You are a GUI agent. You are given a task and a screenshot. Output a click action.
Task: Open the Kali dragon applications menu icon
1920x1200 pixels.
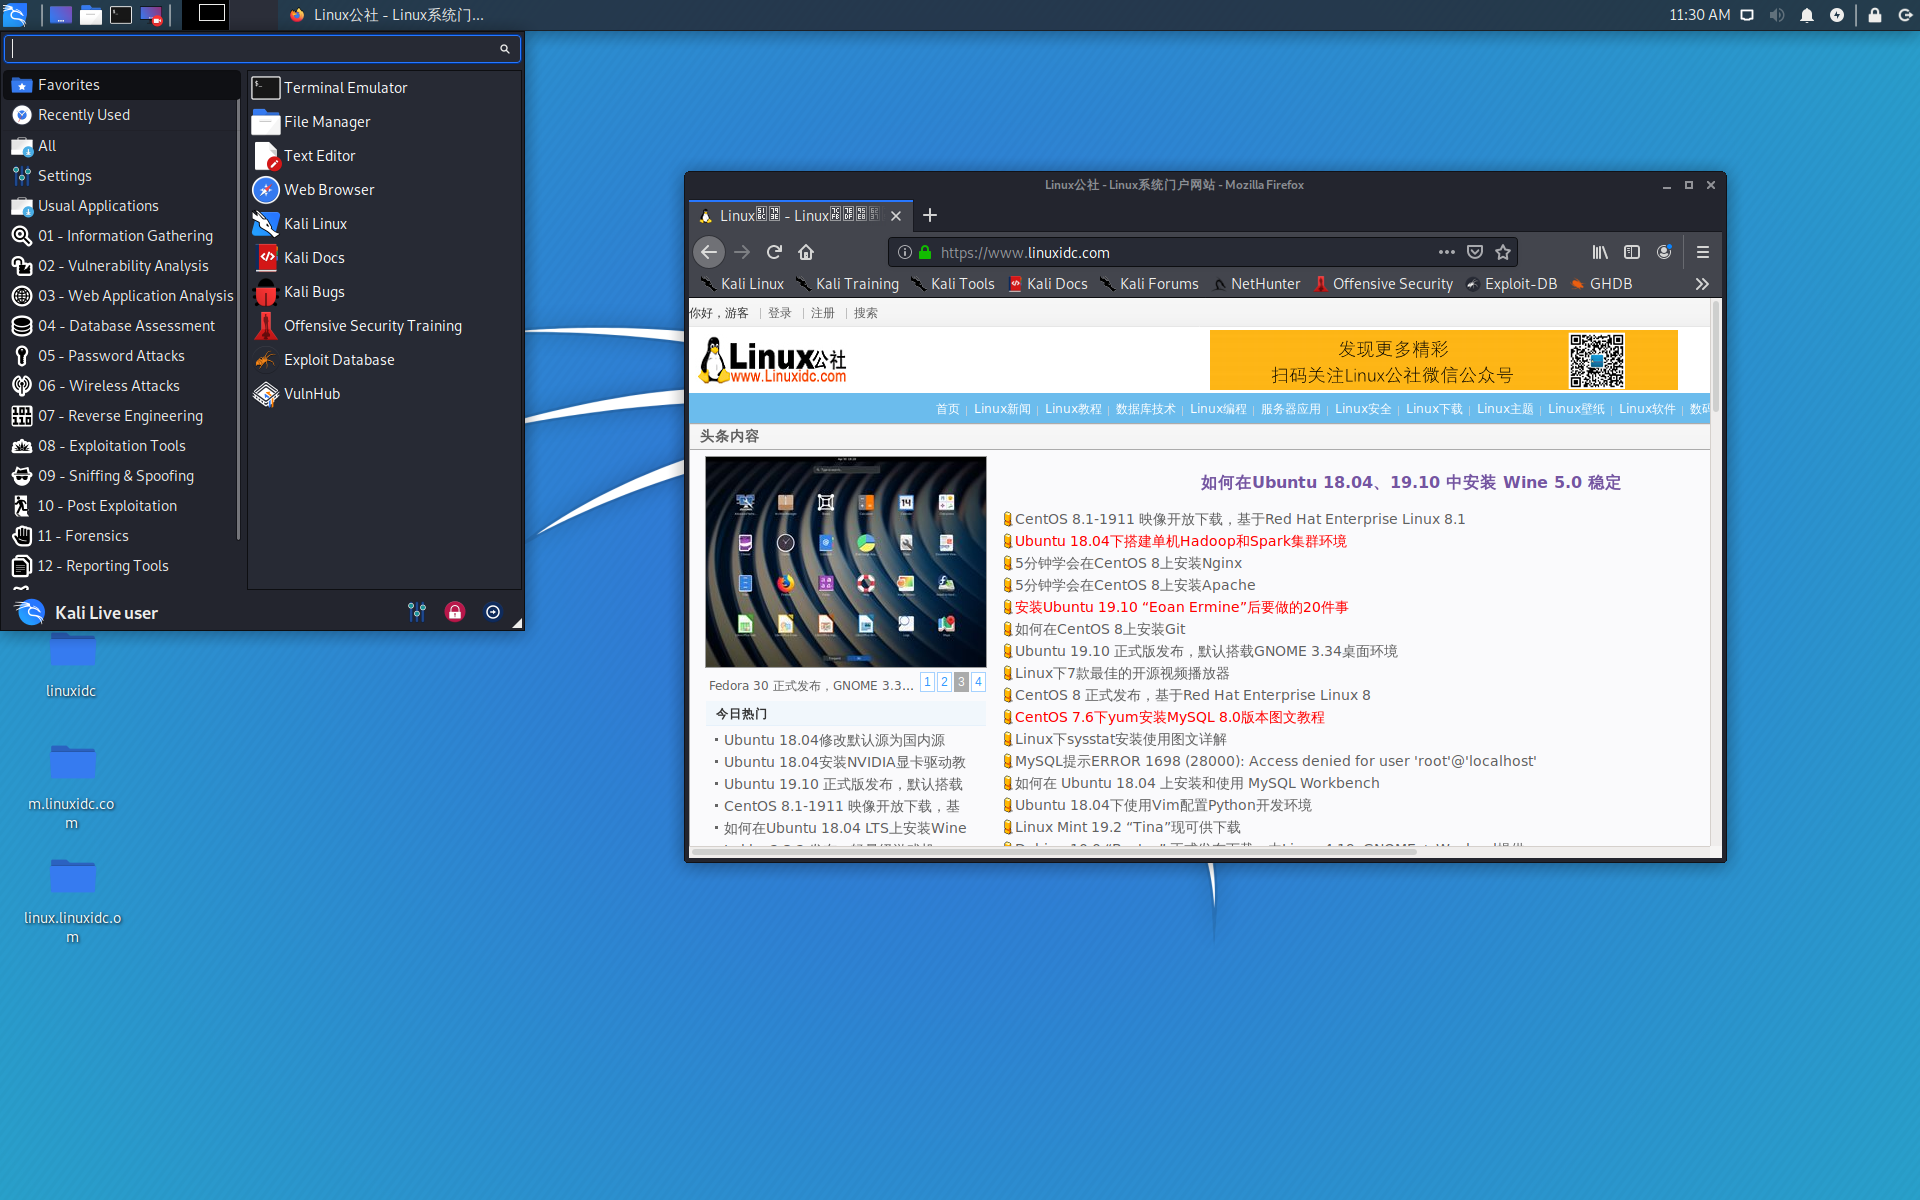pyautogui.click(x=15, y=14)
